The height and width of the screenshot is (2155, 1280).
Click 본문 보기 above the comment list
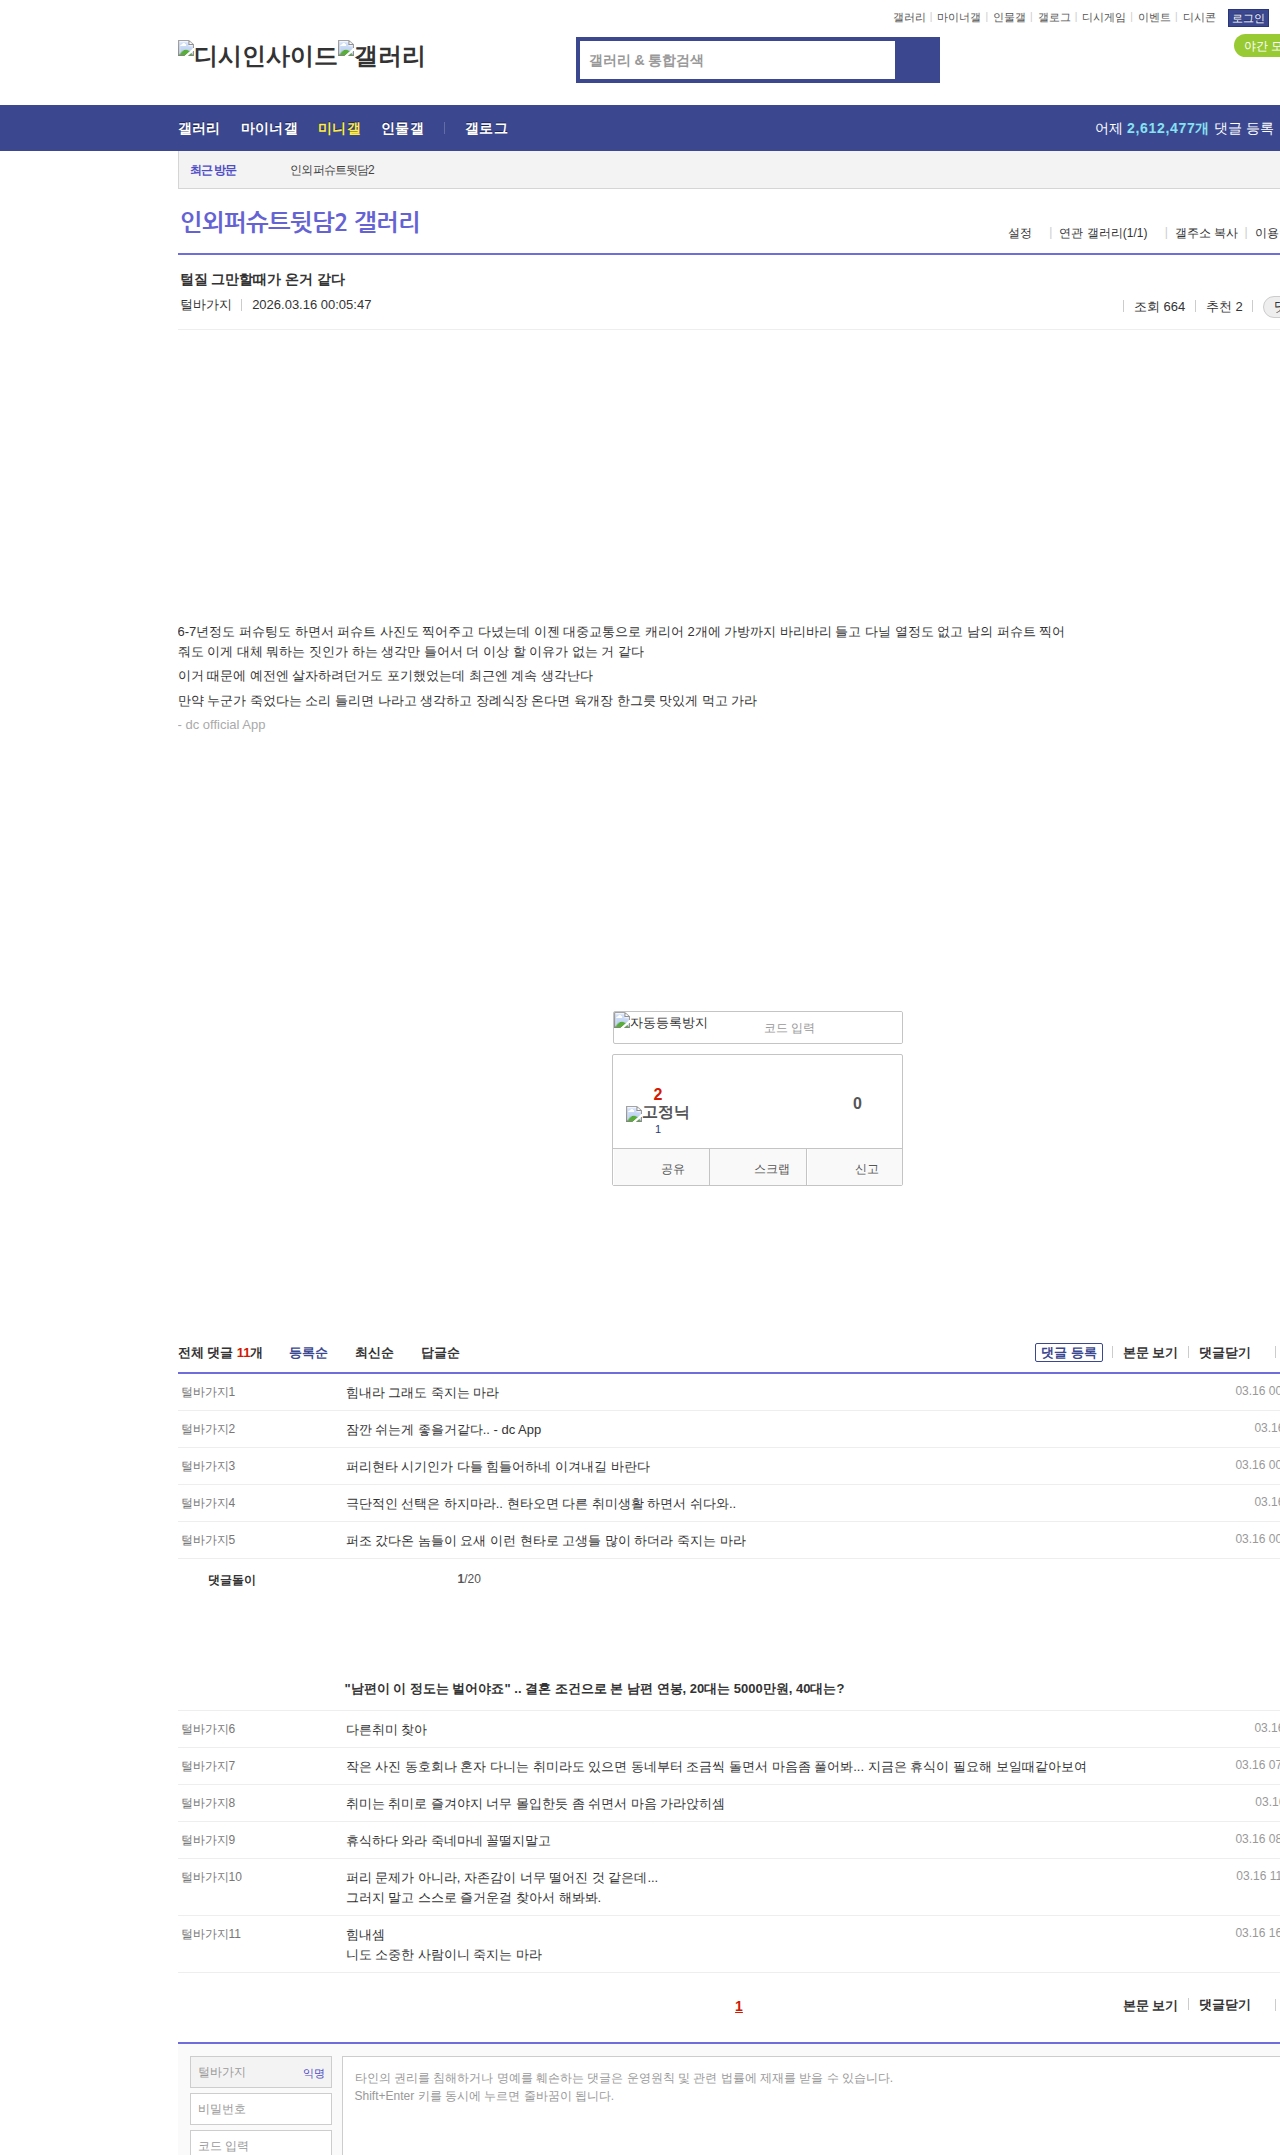coord(1150,1353)
